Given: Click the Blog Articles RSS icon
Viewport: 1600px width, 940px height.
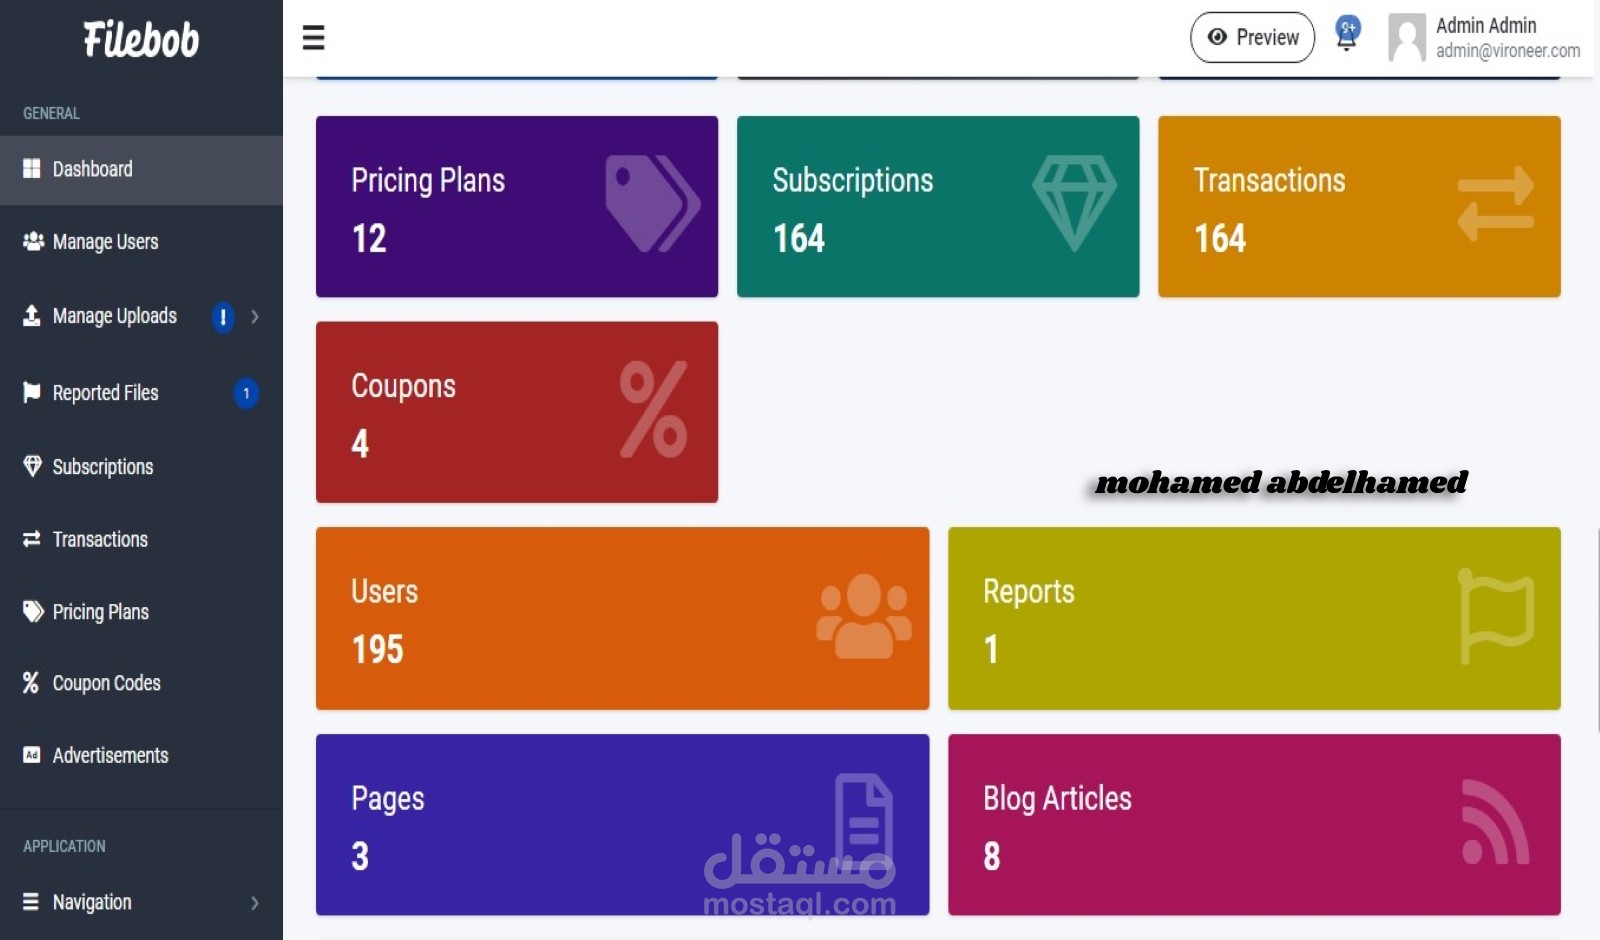Looking at the screenshot, I should click(x=1495, y=822).
